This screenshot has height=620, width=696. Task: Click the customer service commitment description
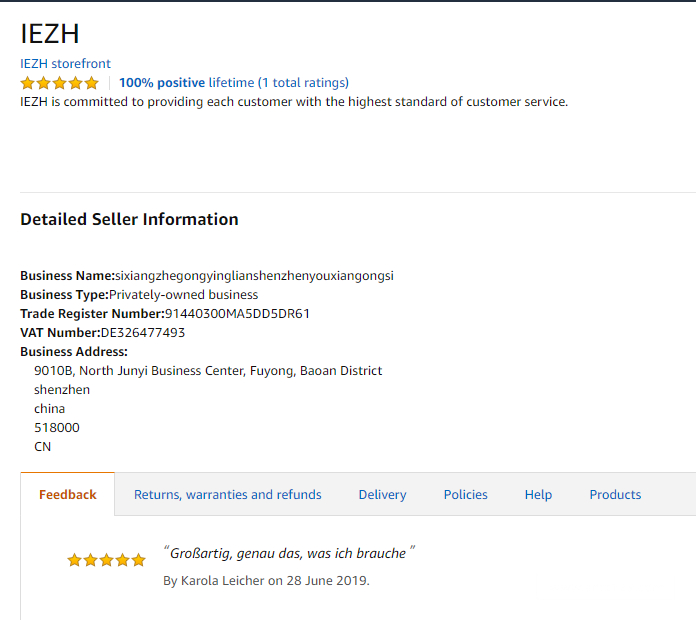tap(294, 101)
